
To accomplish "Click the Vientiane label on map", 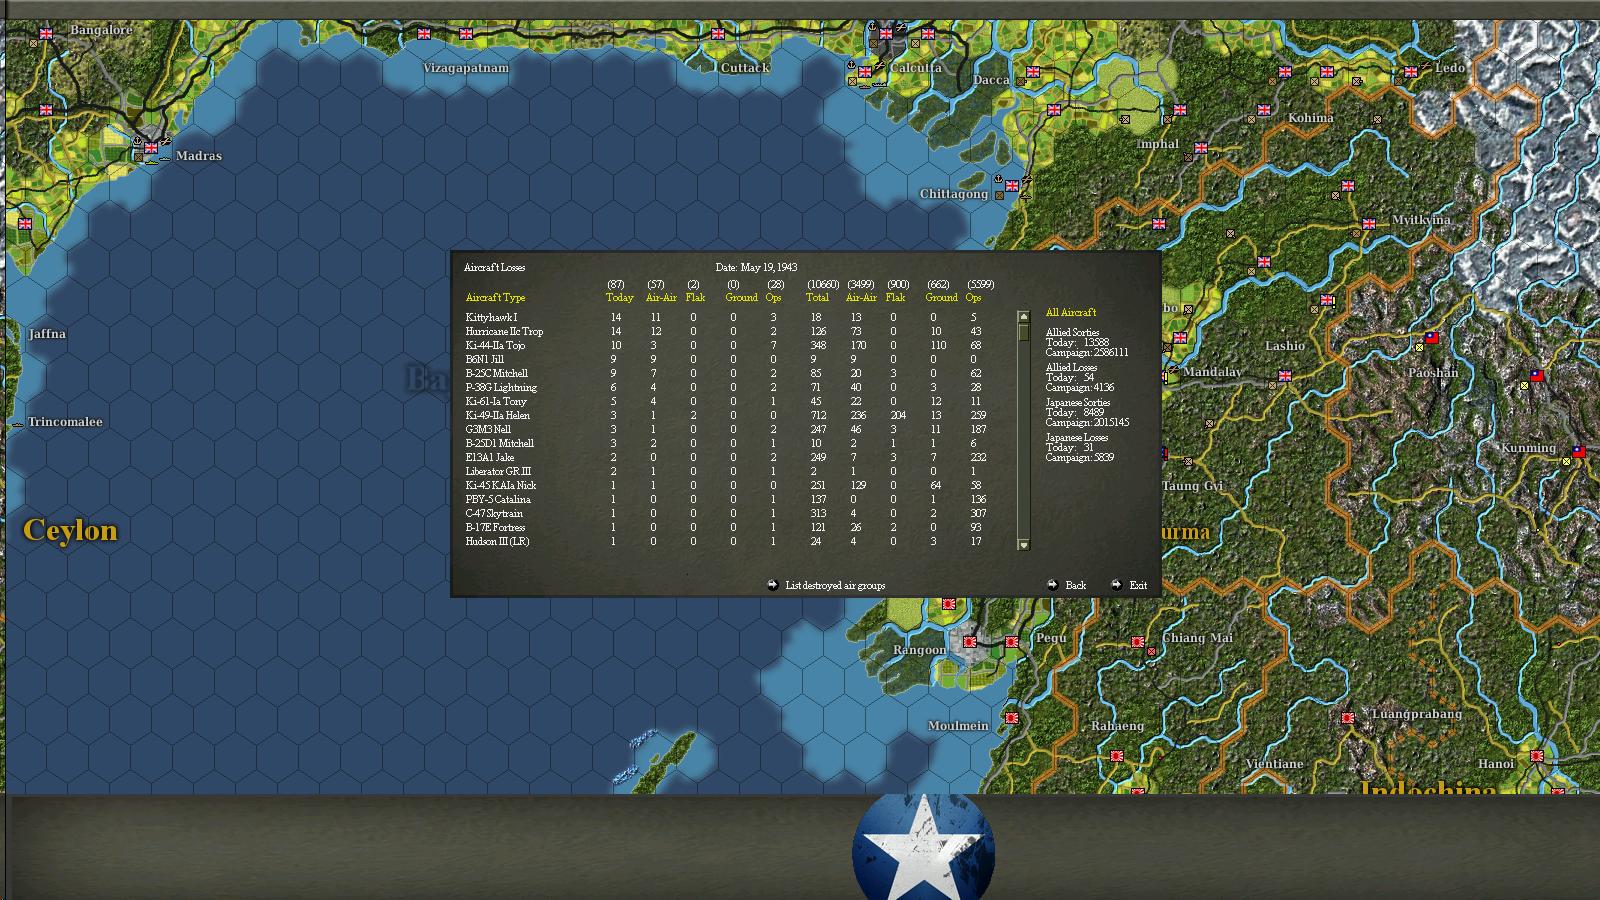I will tap(1274, 764).
